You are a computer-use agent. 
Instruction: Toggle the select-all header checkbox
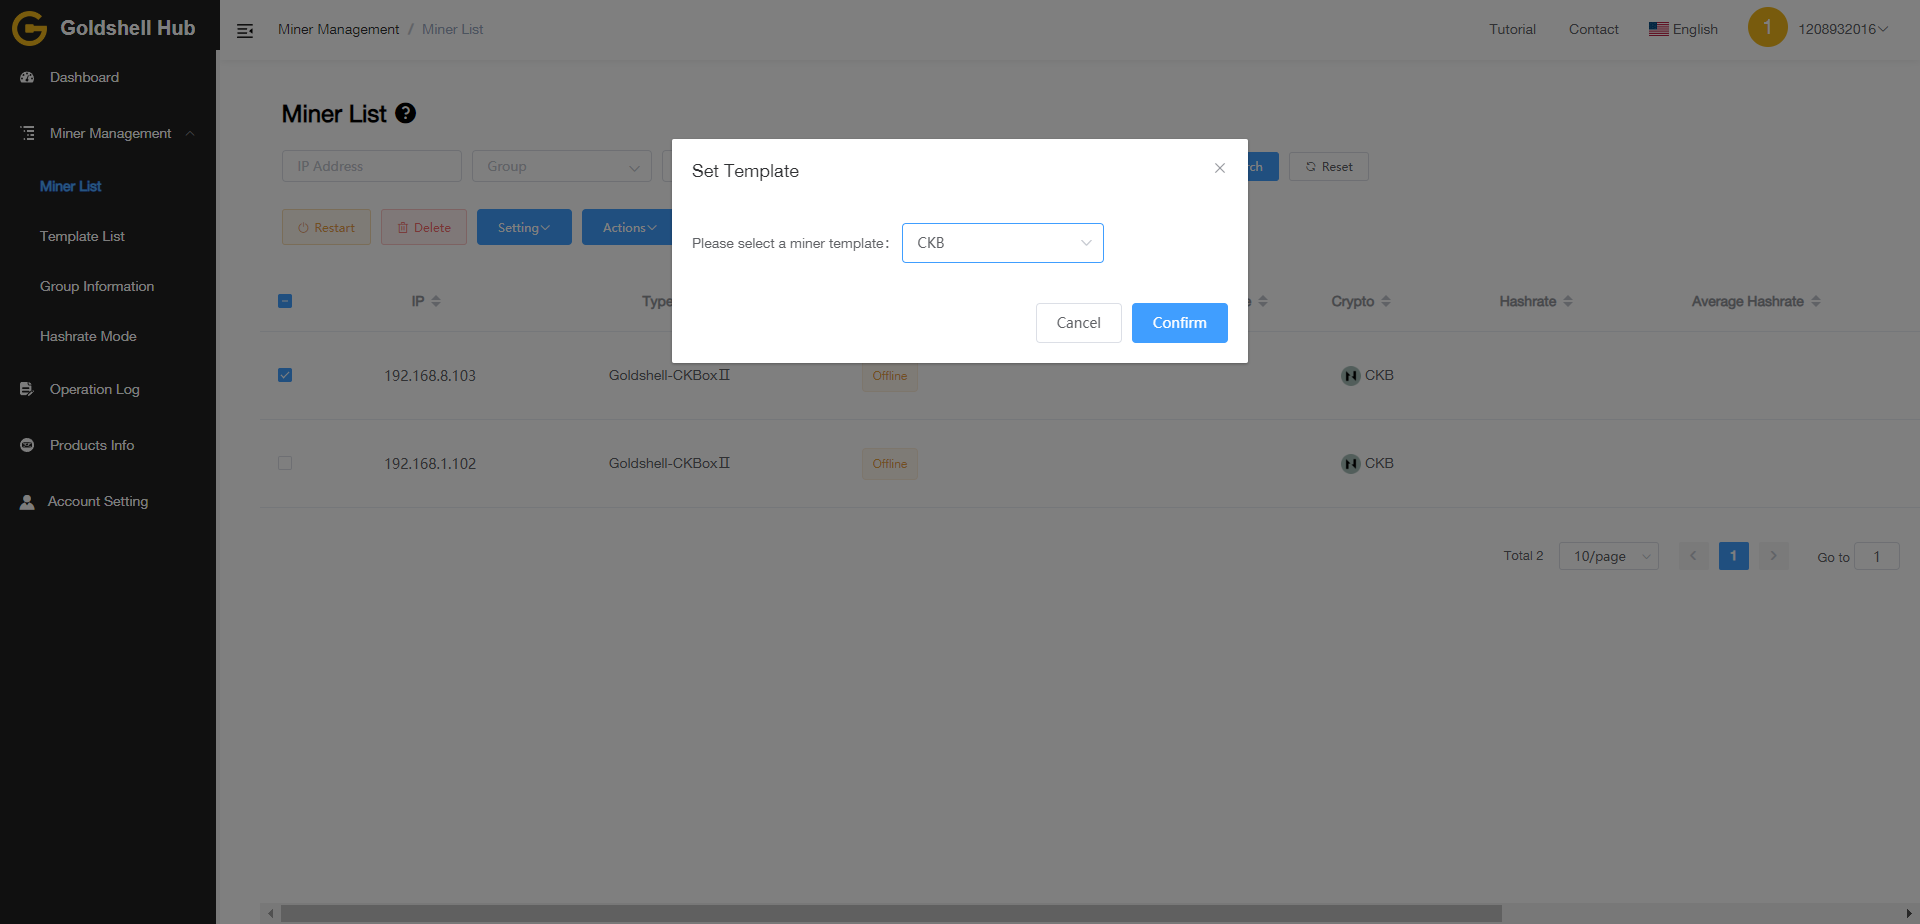click(285, 301)
